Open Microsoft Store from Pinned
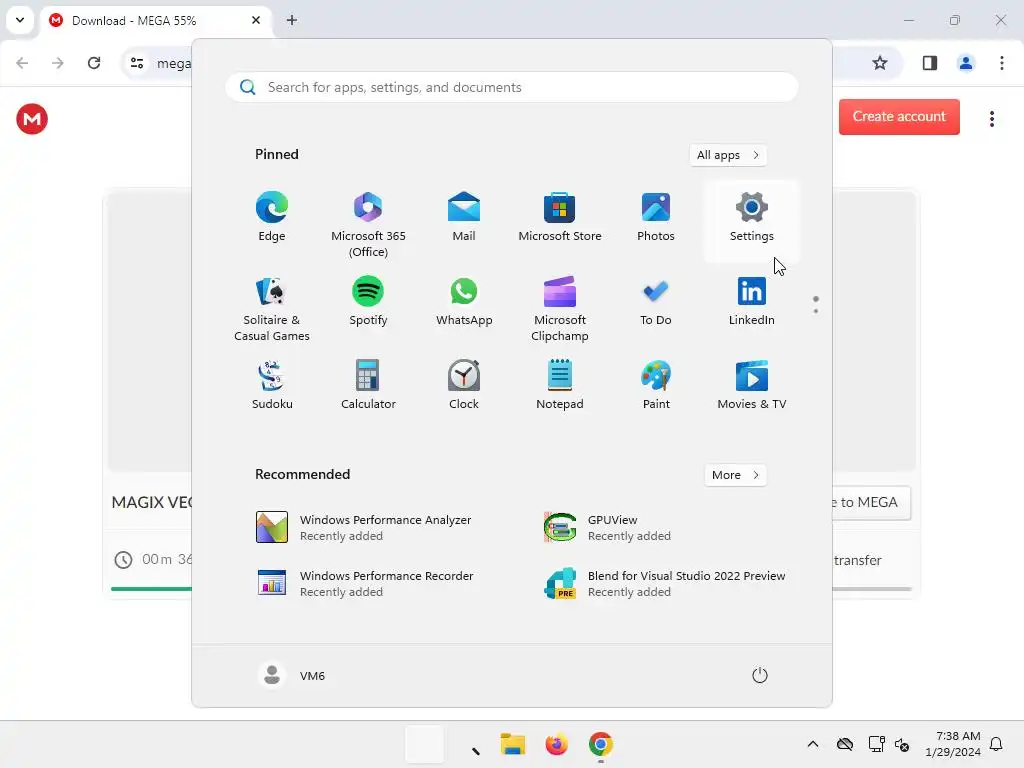The width and height of the screenshot is (1024, 768). pyautogui.click(x=560, y=217)
